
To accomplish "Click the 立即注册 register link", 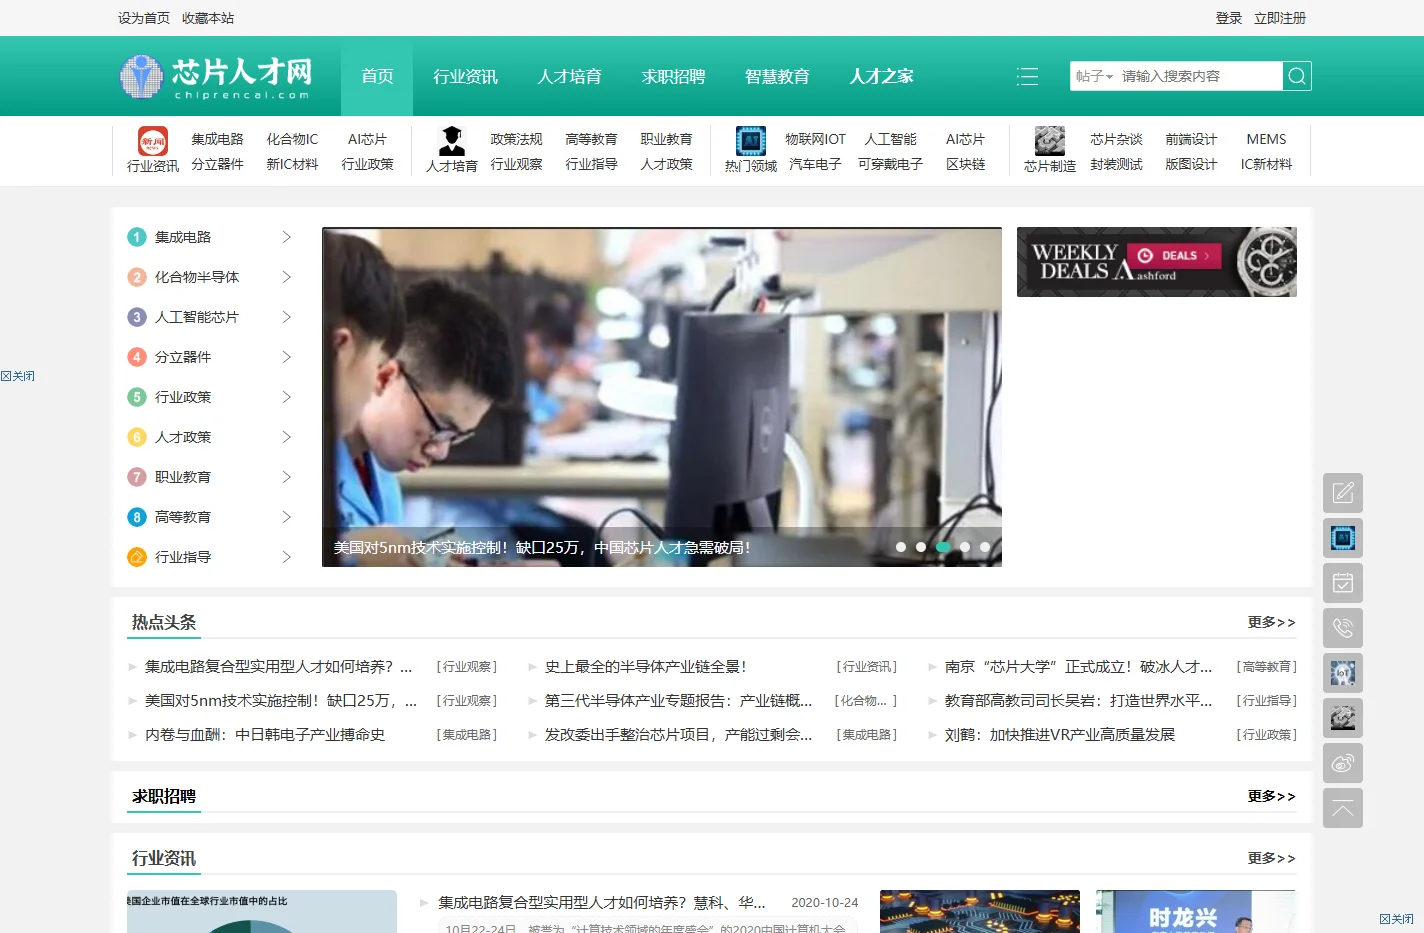I will point(1280,18).
